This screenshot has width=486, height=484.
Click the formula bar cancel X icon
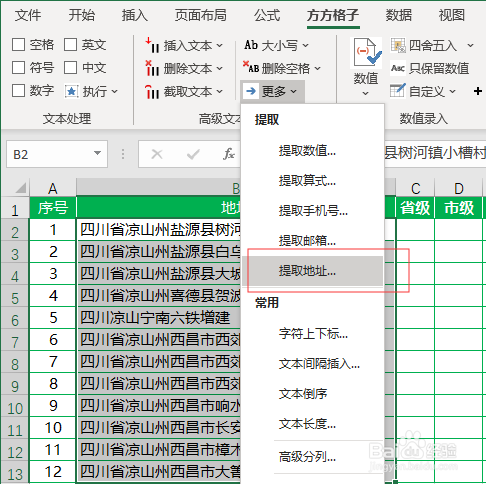point(157,154)
